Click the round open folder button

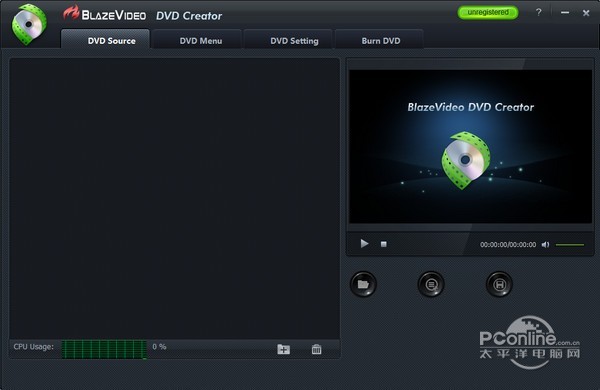pos(363,284)
